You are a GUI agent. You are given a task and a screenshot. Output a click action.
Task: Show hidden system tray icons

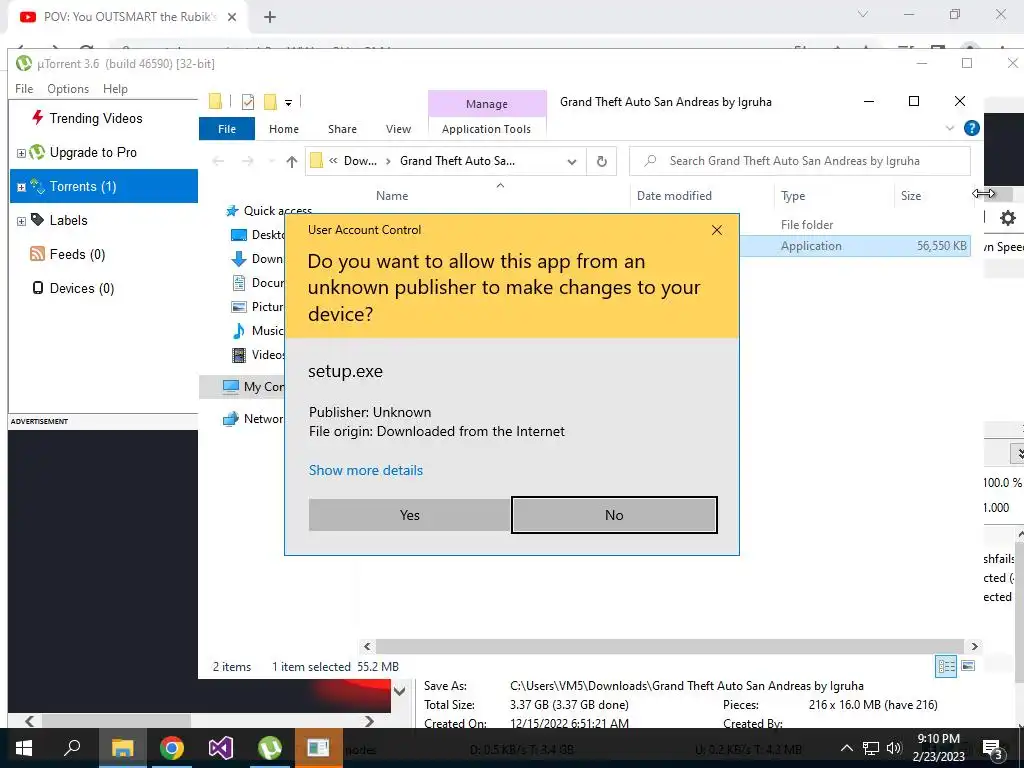click(x=846, y=748)
